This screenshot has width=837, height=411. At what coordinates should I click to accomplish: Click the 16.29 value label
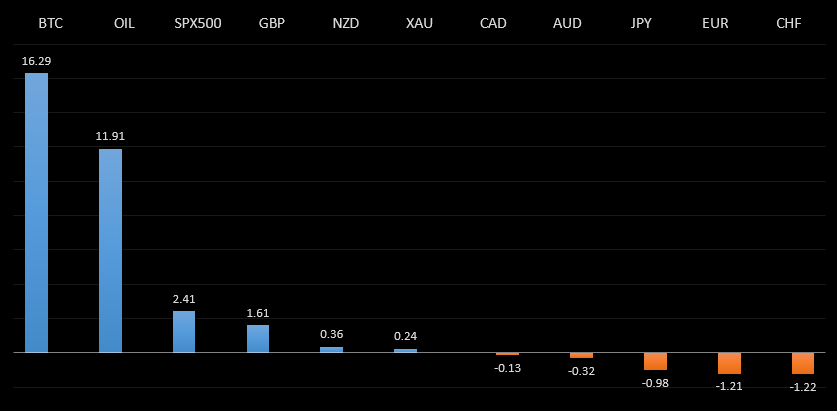tap(36, 61)
